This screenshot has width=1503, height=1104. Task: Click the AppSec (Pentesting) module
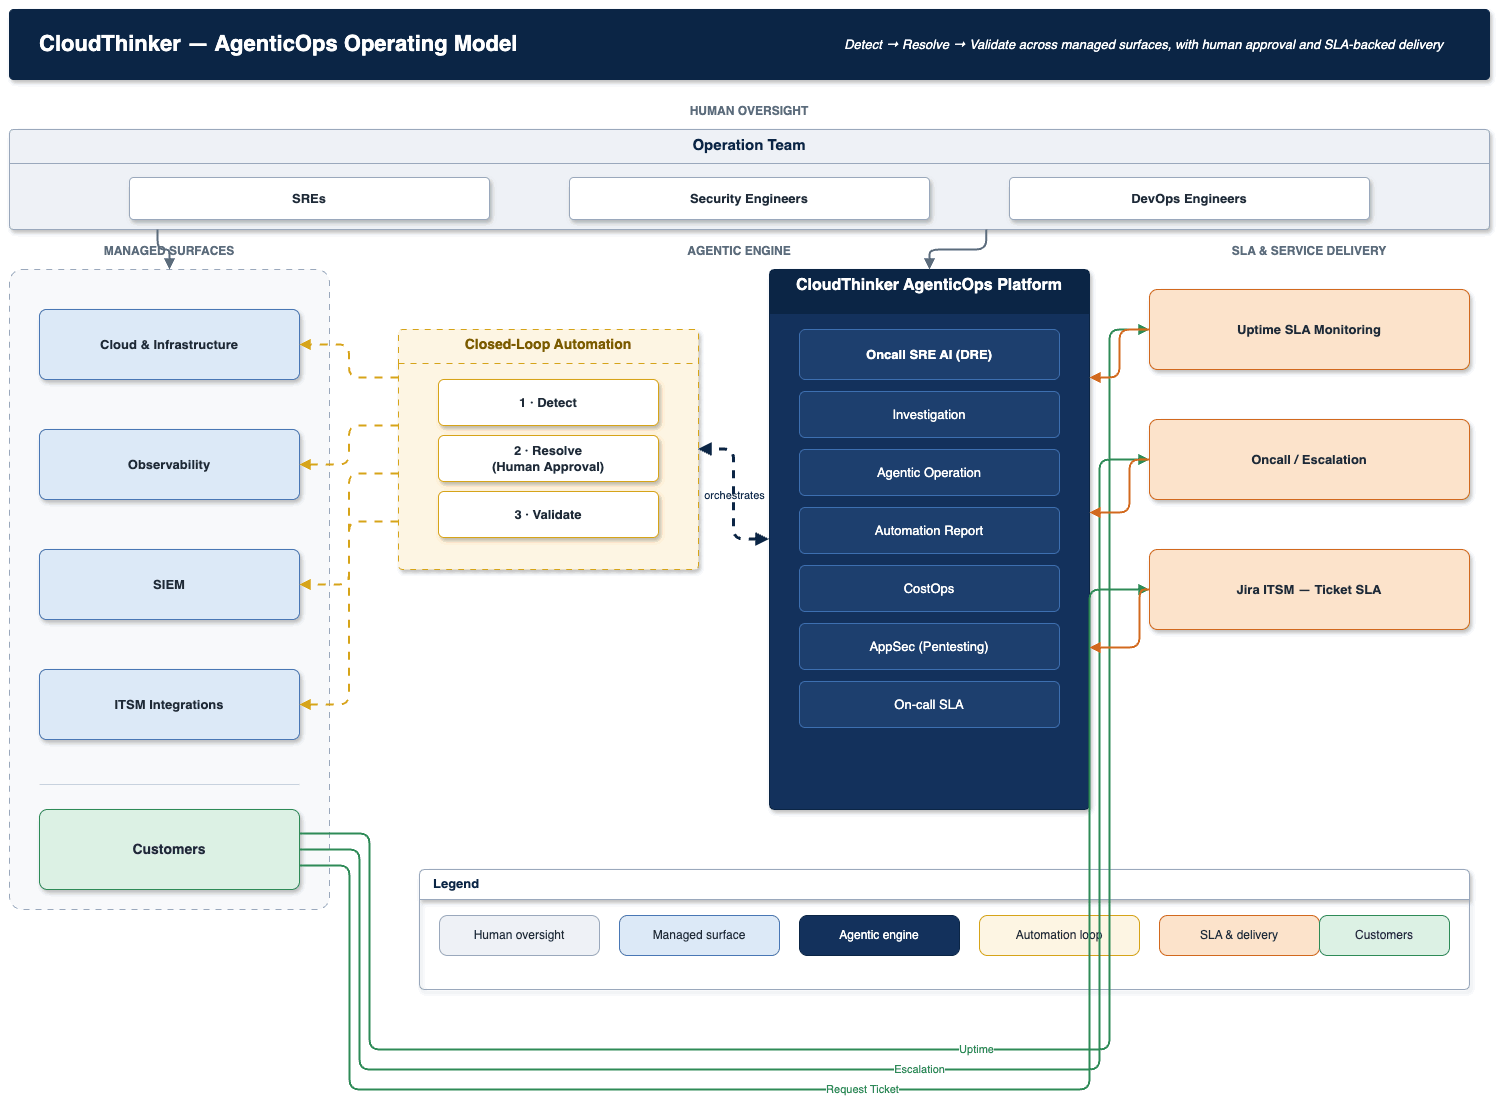point(929,646)
